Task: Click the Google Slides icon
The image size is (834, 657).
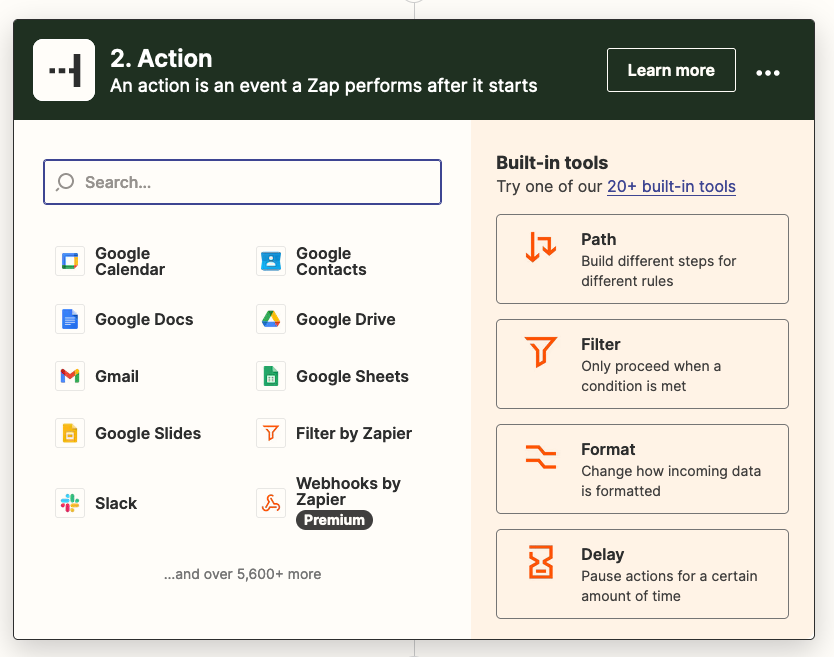Action: [70, 433]
